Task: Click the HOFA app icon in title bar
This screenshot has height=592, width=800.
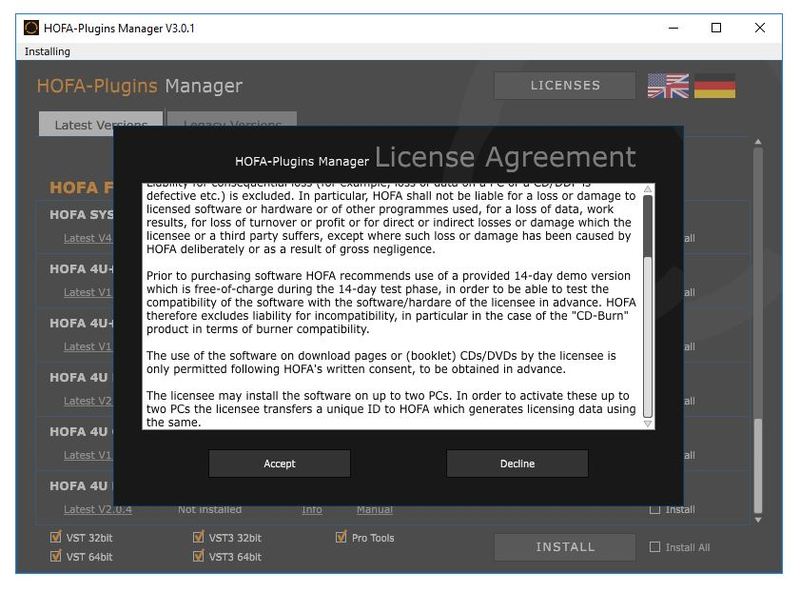Action: coord(31,28)
